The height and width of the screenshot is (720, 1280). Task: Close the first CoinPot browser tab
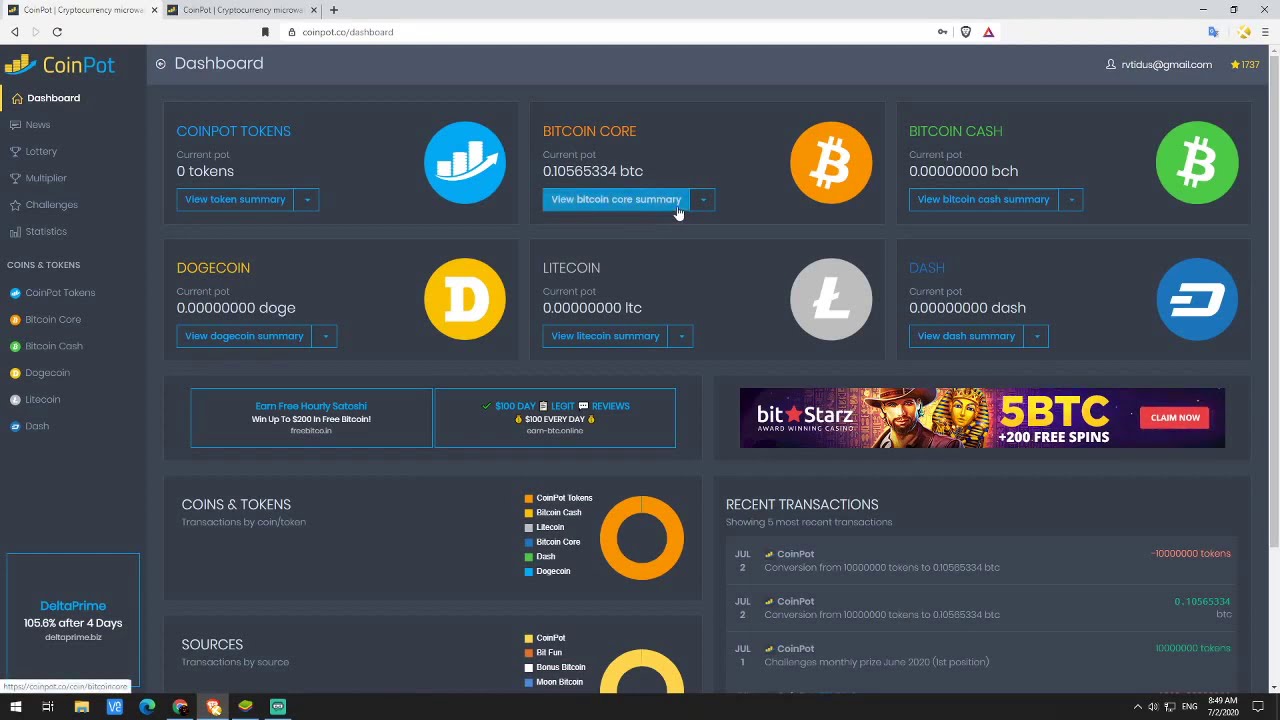[x=154, y=10]
